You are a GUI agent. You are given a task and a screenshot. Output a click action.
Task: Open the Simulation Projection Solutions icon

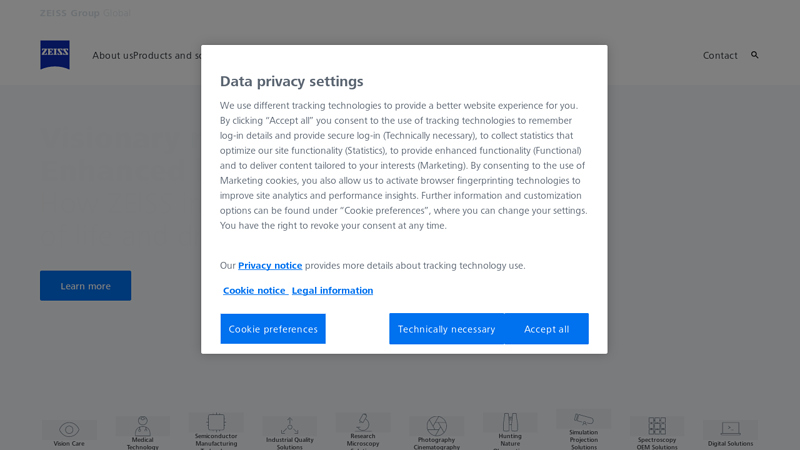[x=583, y=419]
